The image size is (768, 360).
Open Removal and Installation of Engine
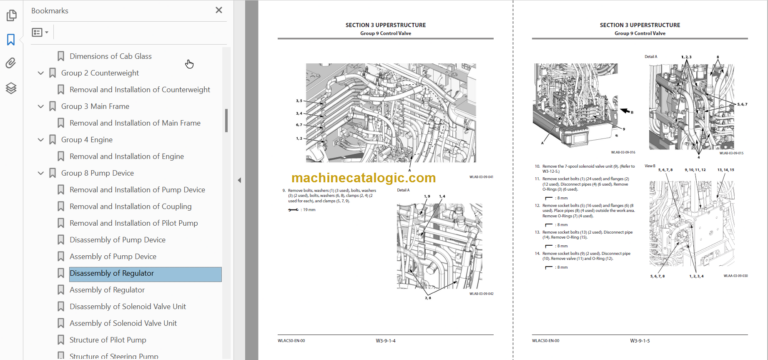point(126,156)
